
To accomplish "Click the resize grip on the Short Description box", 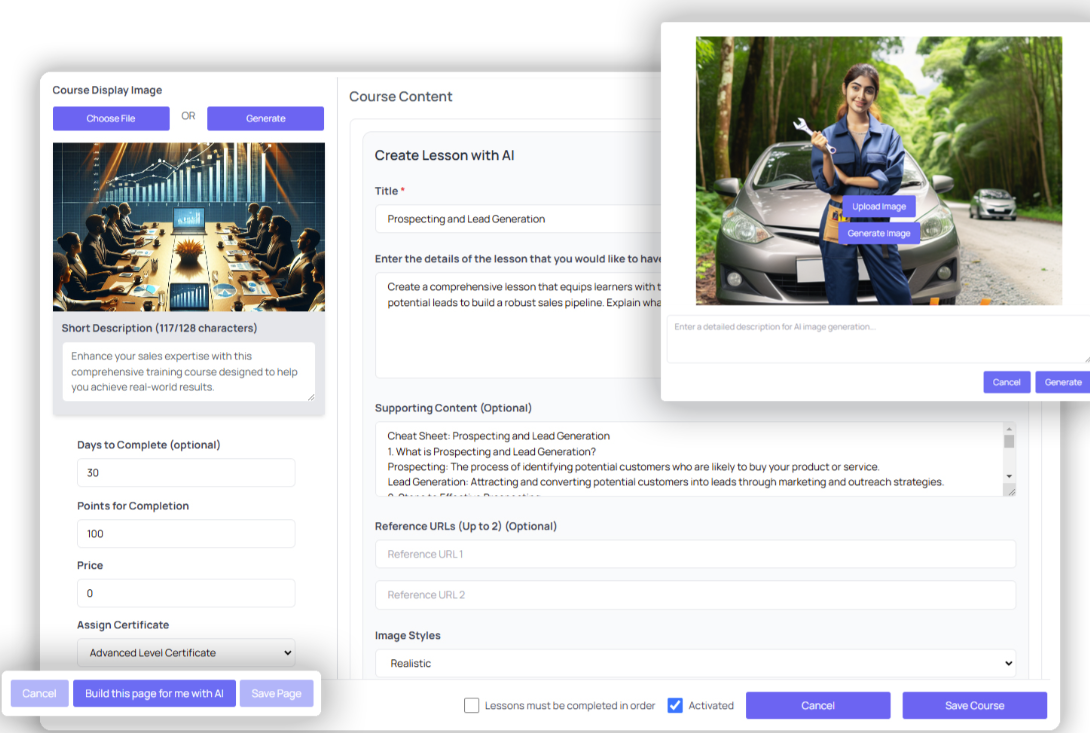I will (310, 398).
